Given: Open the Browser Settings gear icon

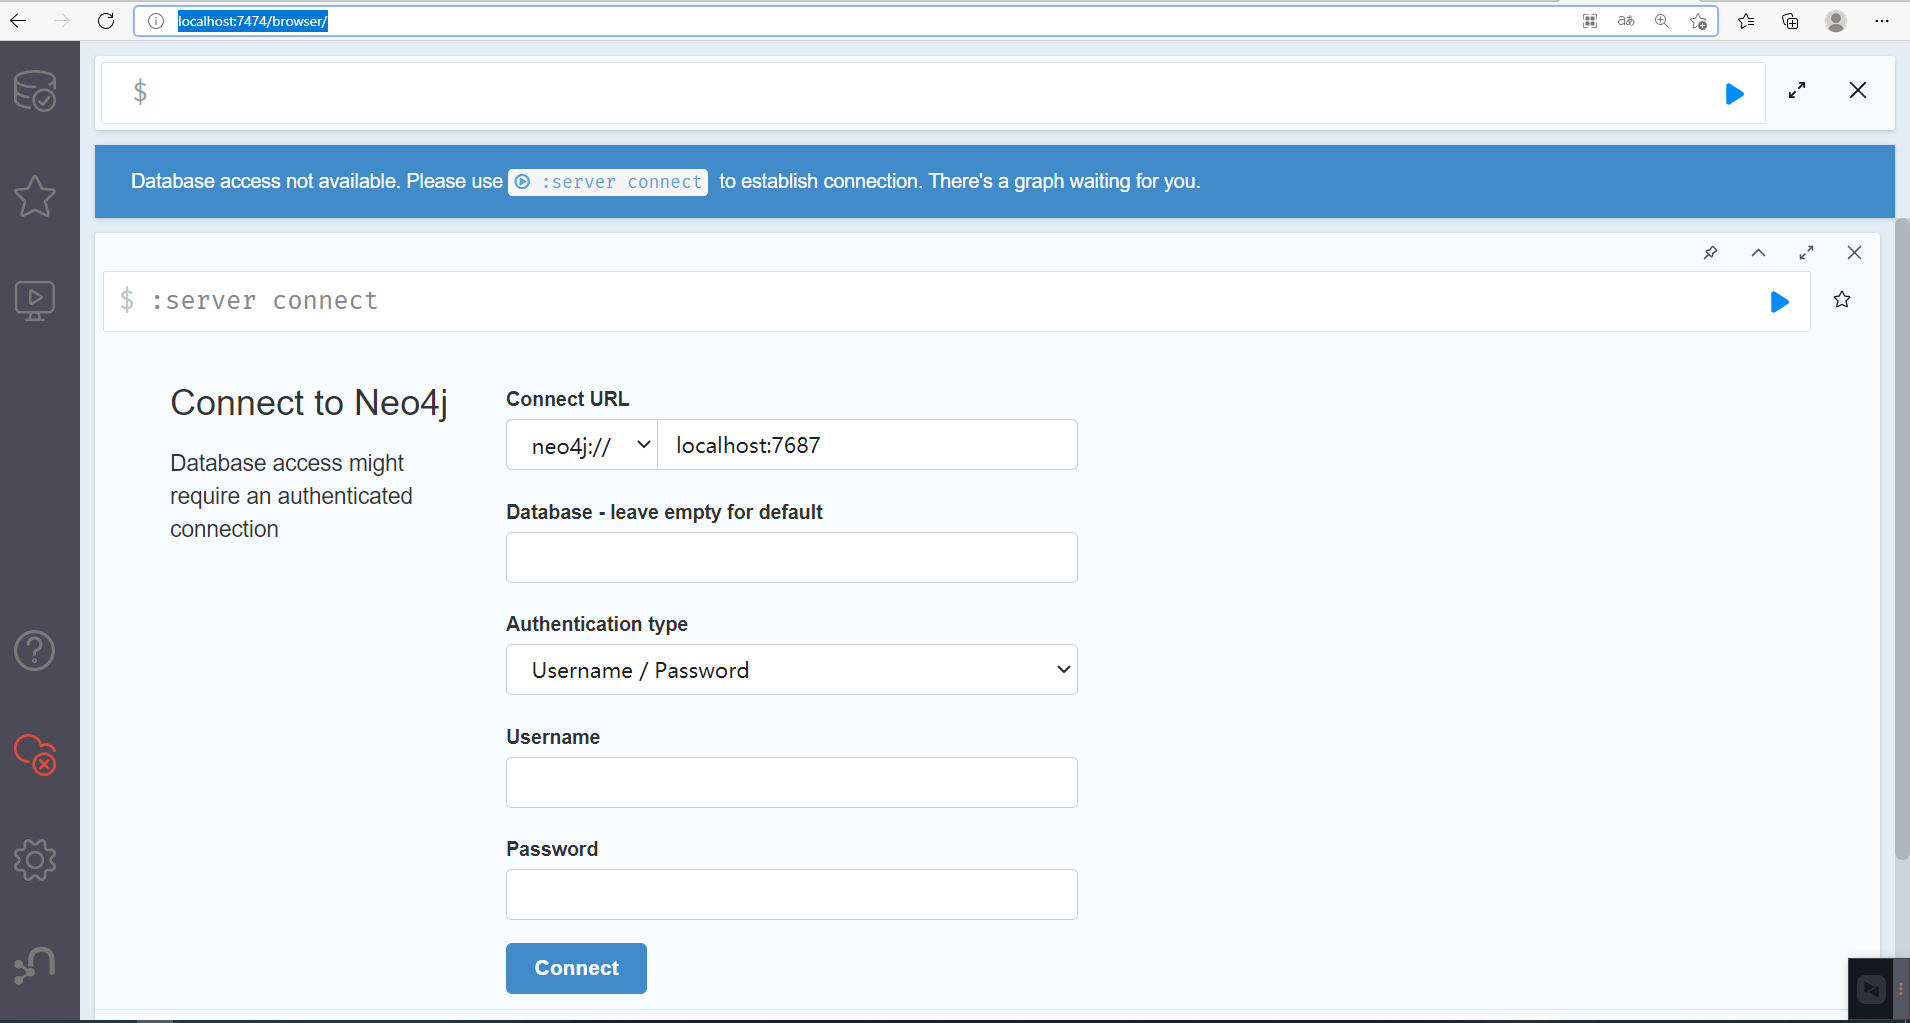Looking at the screenshot, I should [35, 860].
